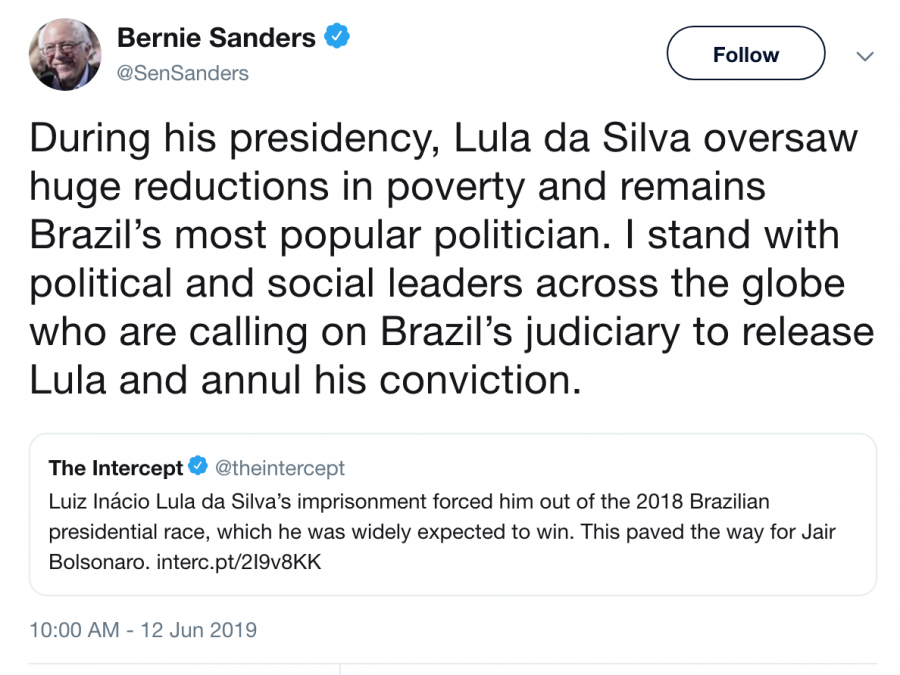Expand the tweet options chevron

coord(865,55)
